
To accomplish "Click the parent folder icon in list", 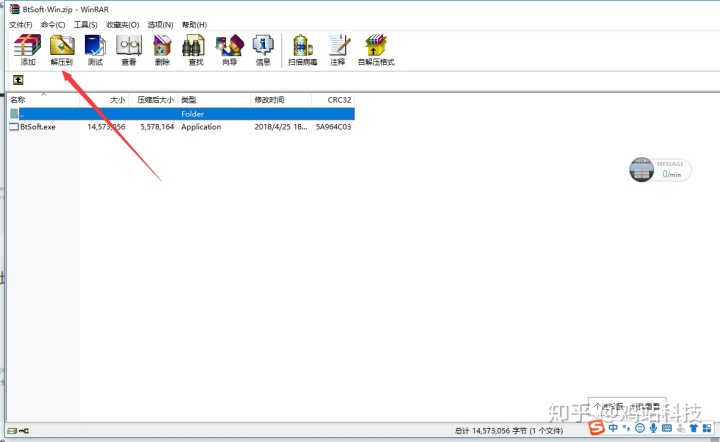I will (14, 113).
